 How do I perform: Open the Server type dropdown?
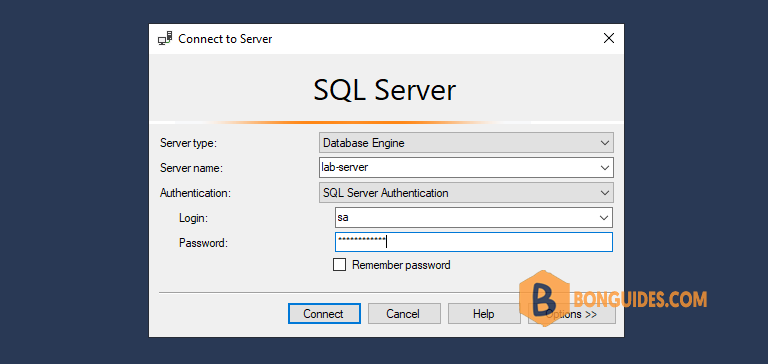[466, 143]
